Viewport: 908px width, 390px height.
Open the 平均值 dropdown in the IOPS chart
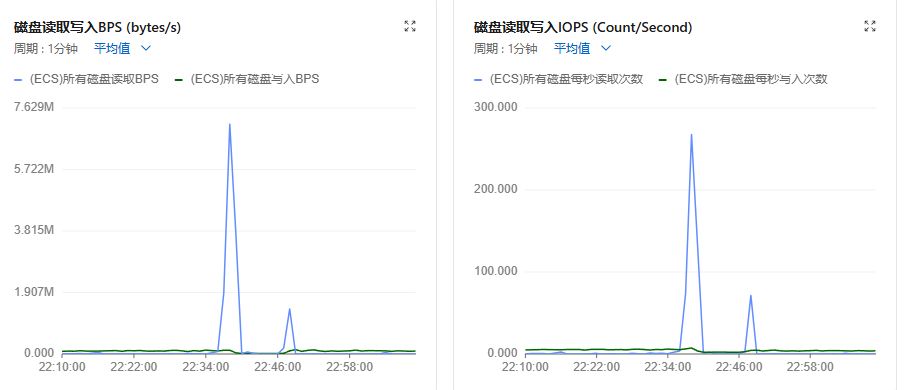[x=582, y=49]
